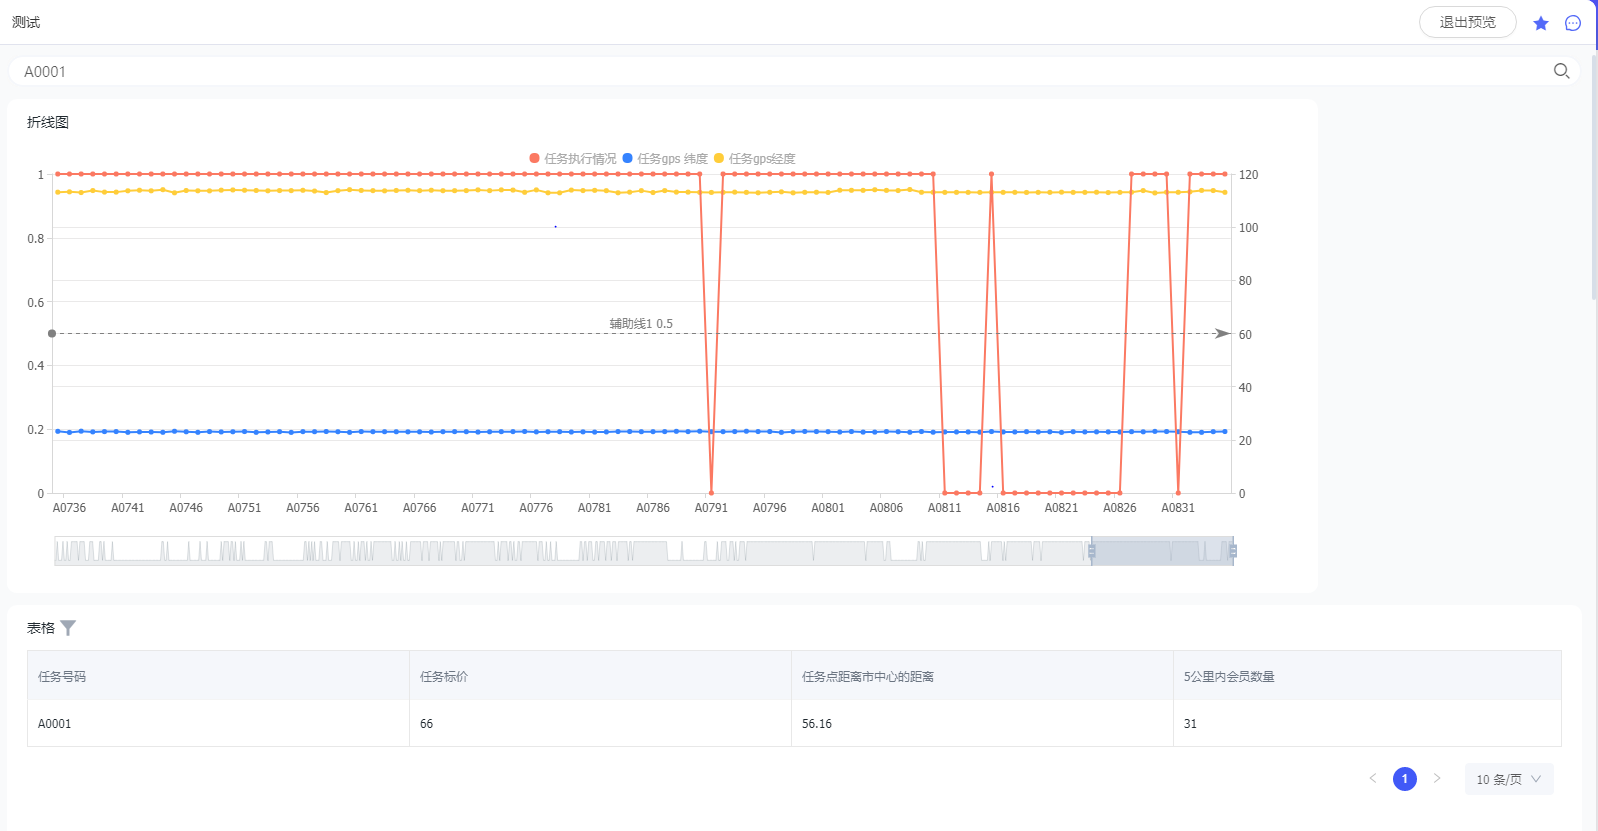
Task: Click the 退出预览 button
Action: coord(1467,22)
